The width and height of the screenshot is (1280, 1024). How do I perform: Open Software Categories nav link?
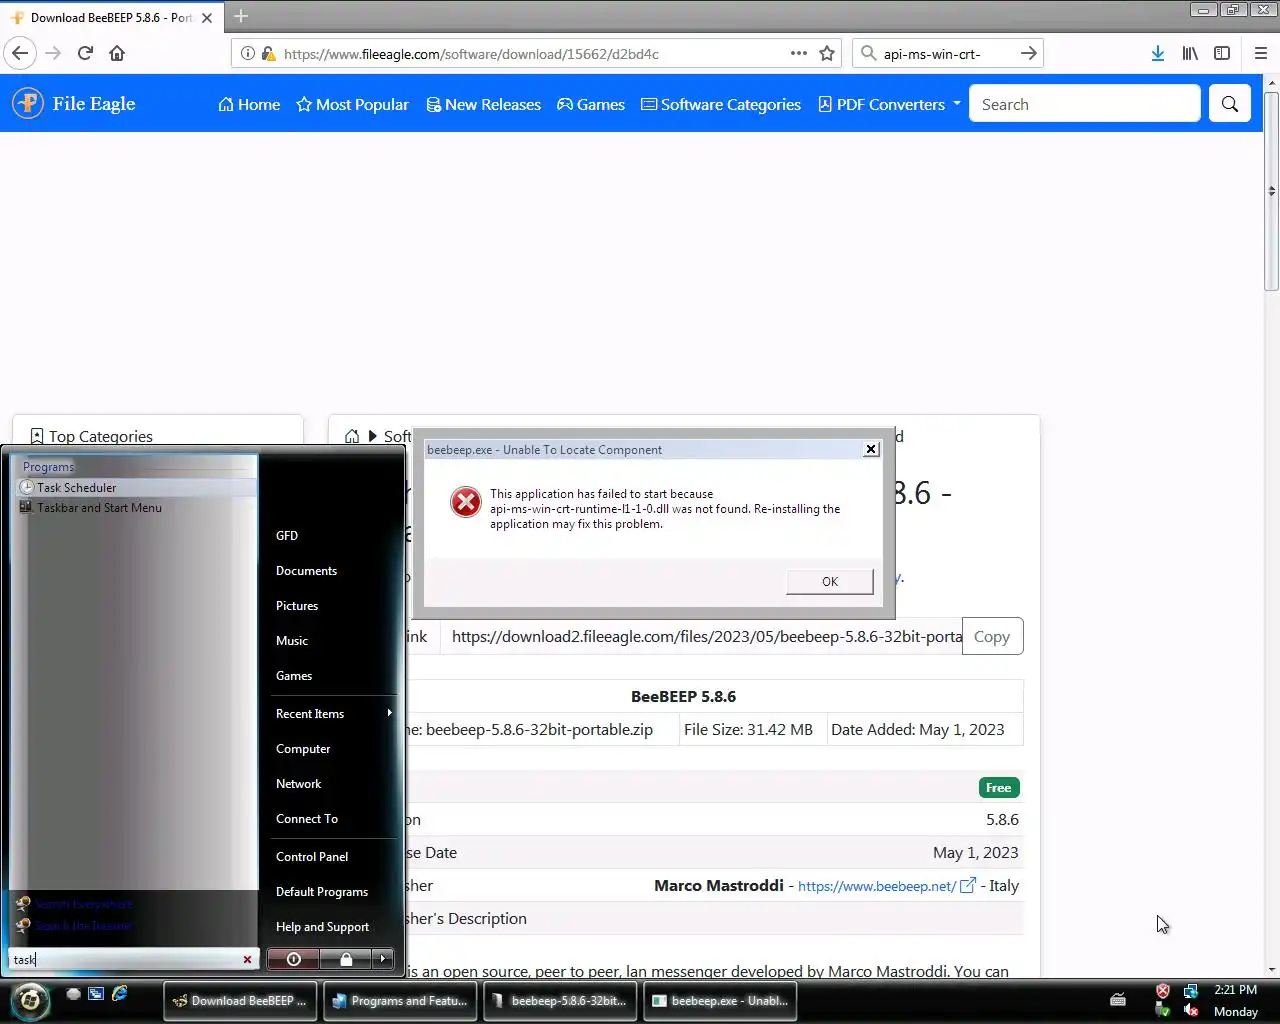click(721, 104)
